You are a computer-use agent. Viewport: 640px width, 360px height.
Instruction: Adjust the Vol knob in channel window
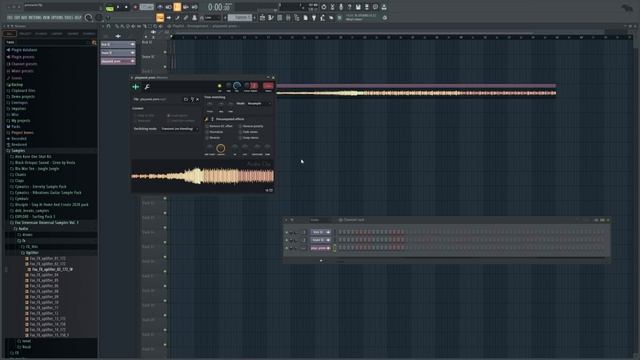coord(237,86)
